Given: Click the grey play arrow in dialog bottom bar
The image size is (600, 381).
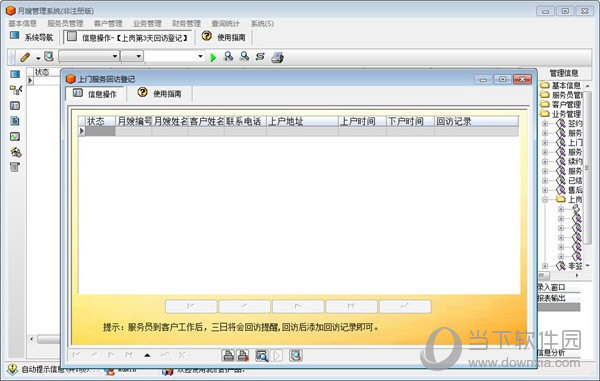Looking at the screenshot, I should pyautogui.click(x=277, y=356).
